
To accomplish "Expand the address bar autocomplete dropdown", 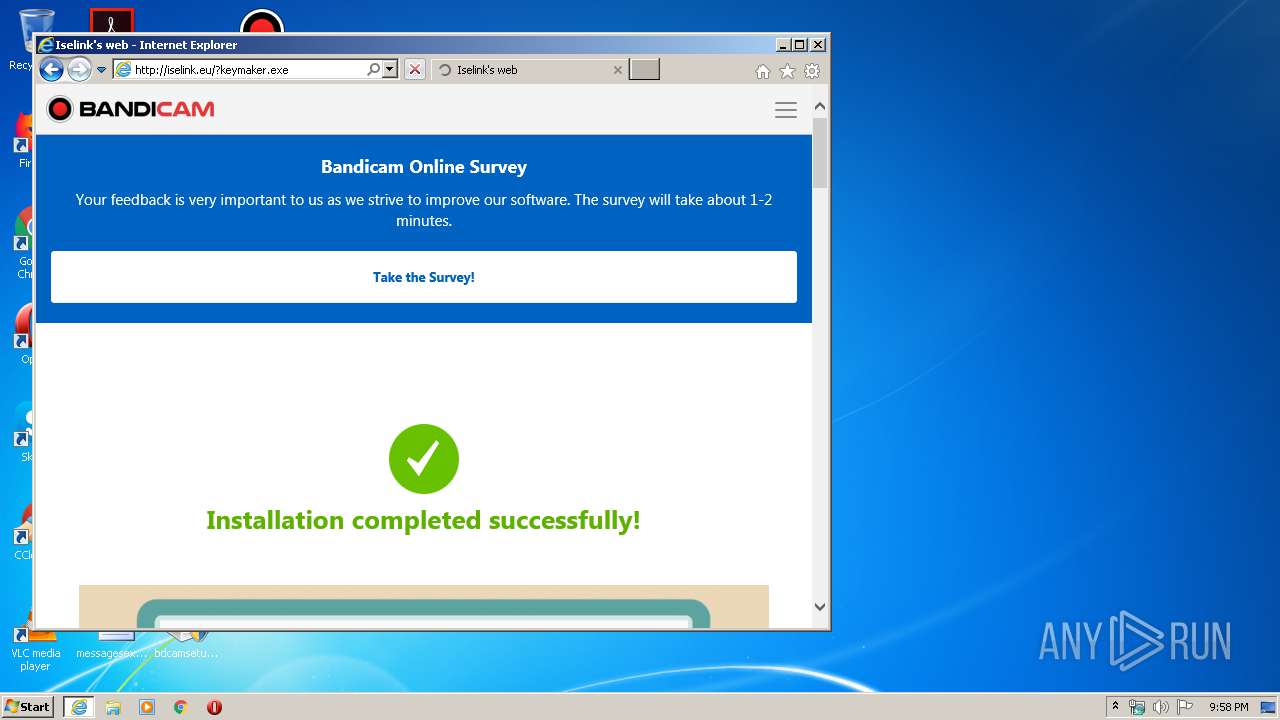I will tap(390, 70).
